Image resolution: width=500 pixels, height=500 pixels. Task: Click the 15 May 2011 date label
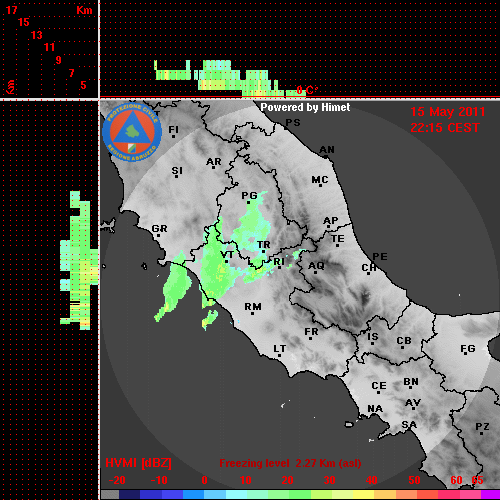(447, 112)
